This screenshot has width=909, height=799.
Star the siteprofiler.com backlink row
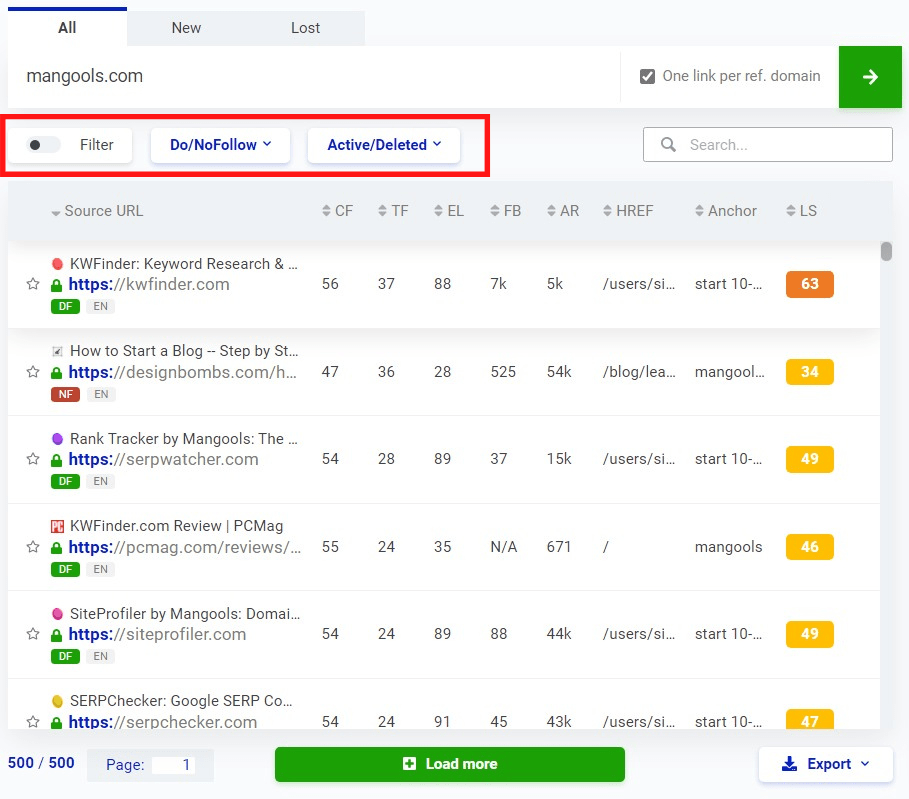coord(33,634)
